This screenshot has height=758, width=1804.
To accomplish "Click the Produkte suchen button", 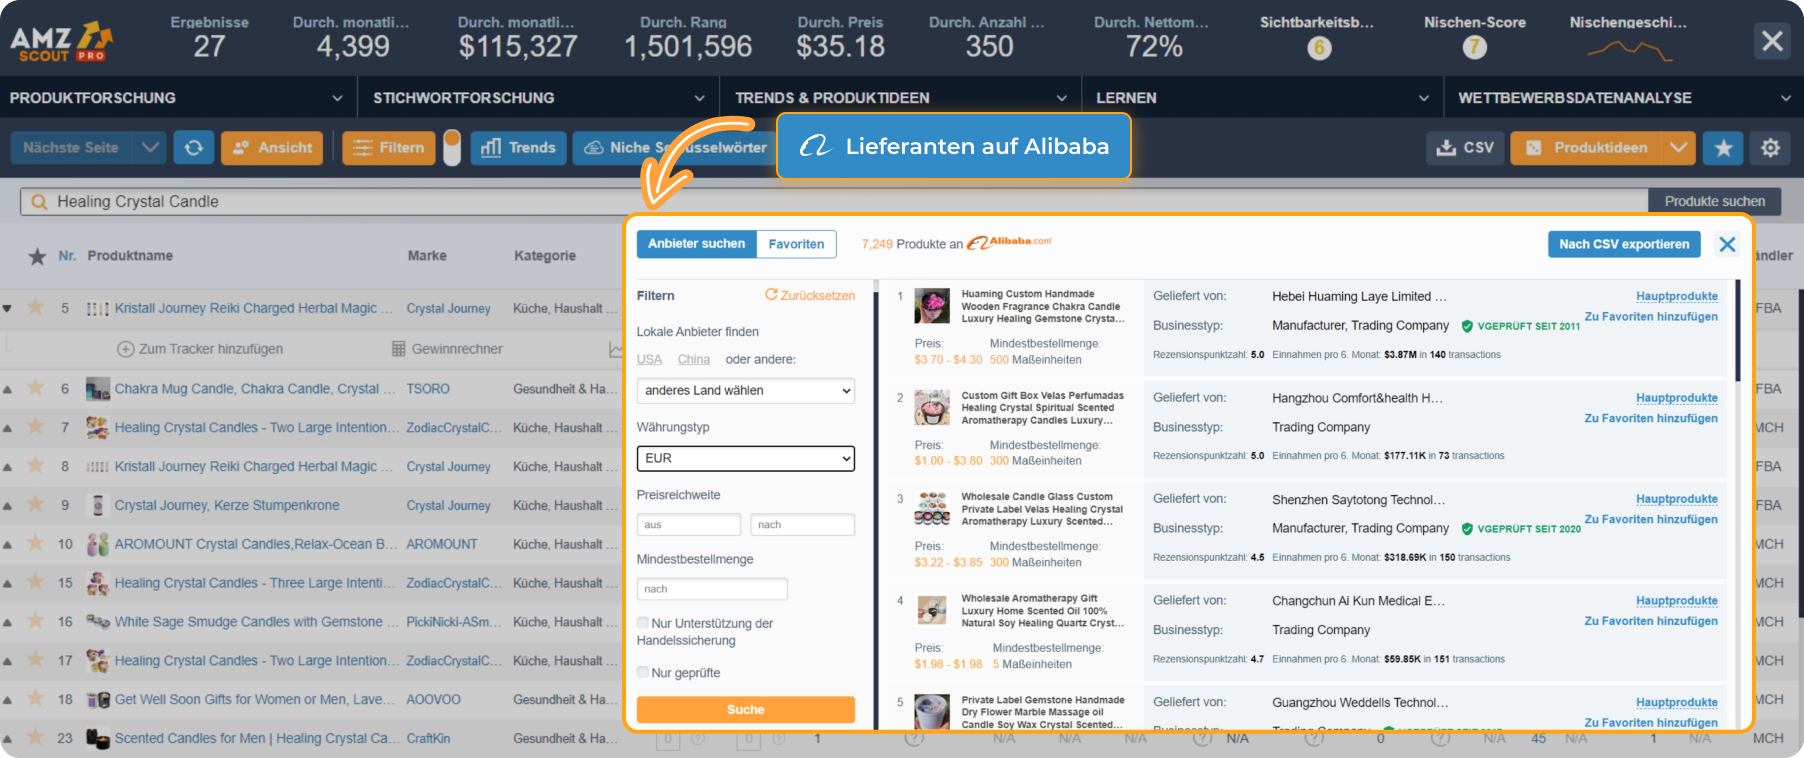I will [1714, 201].
